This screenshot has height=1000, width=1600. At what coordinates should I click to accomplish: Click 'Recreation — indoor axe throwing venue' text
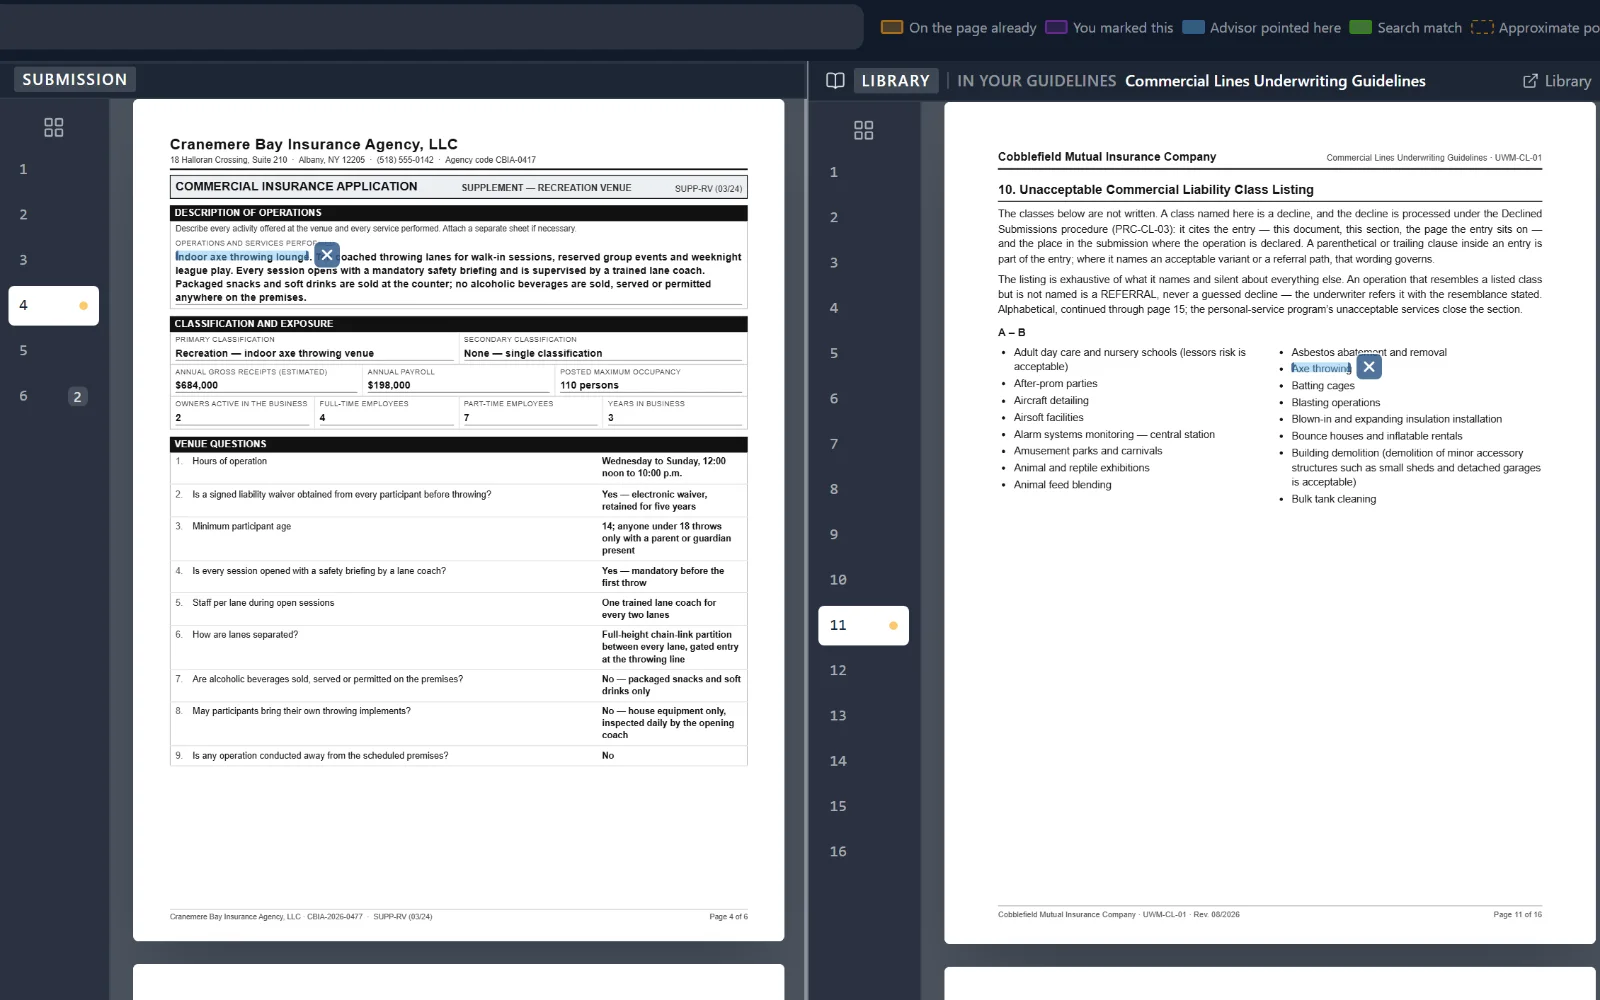[x=274, y=353]
